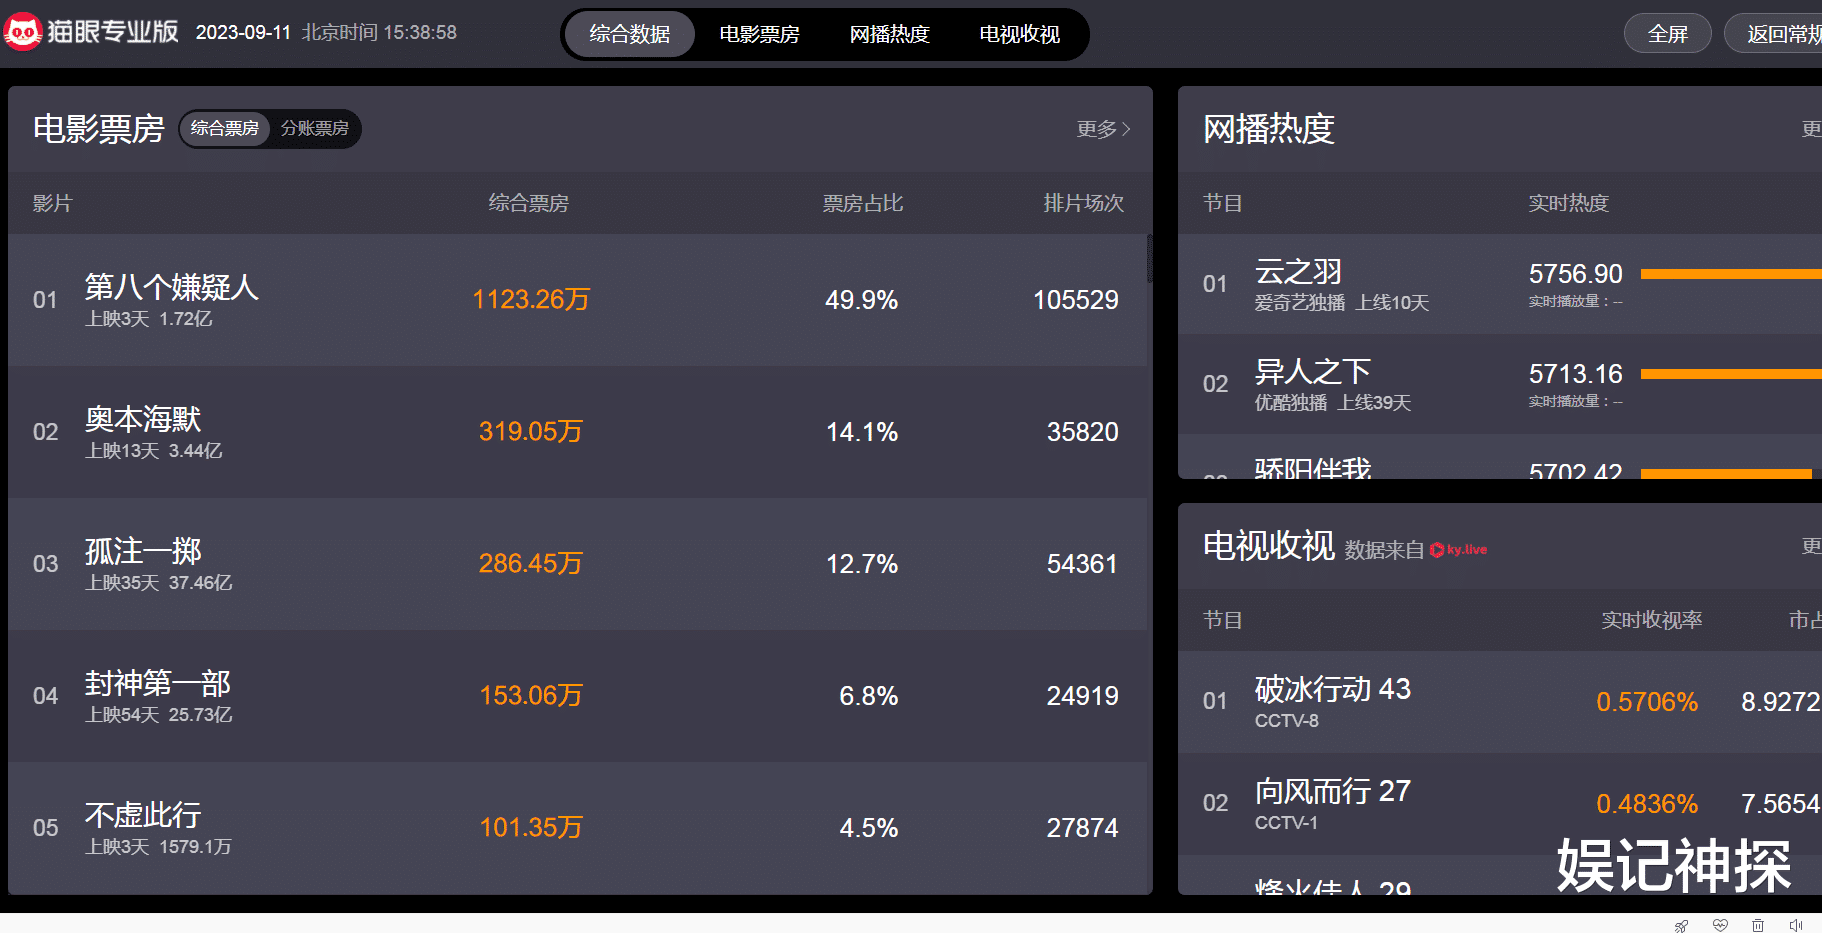Image resolution: width=1822 pixels, height=933 pixels.
Task: Click the 电影票房 panel heading
Action: (99, 129)
